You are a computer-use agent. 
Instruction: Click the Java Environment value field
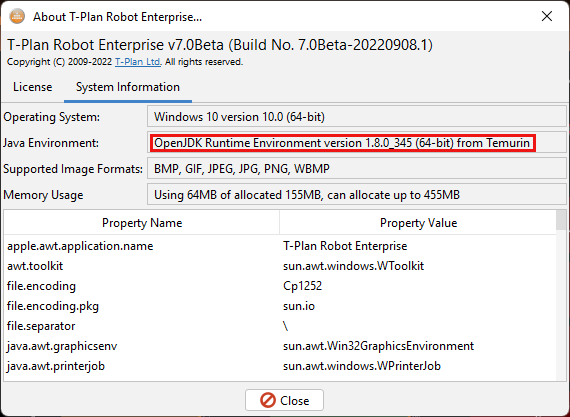357,143
